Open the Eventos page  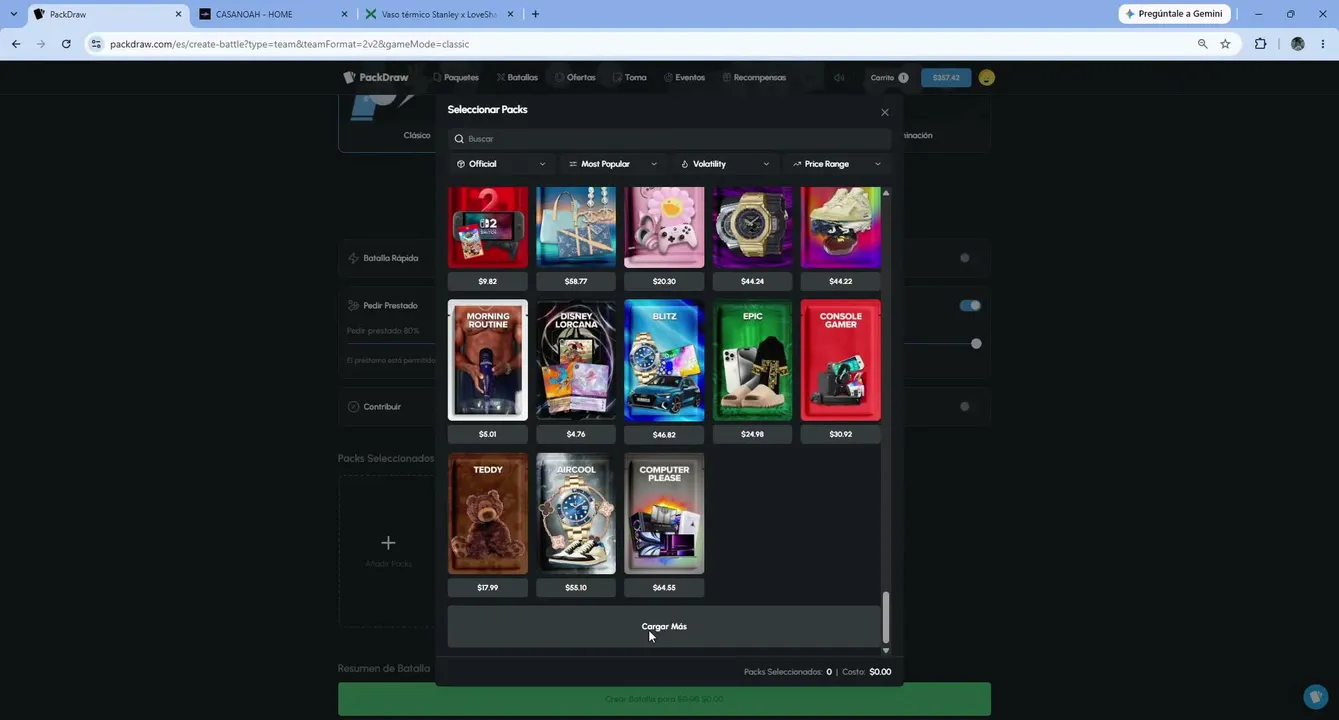click(685, 77)
